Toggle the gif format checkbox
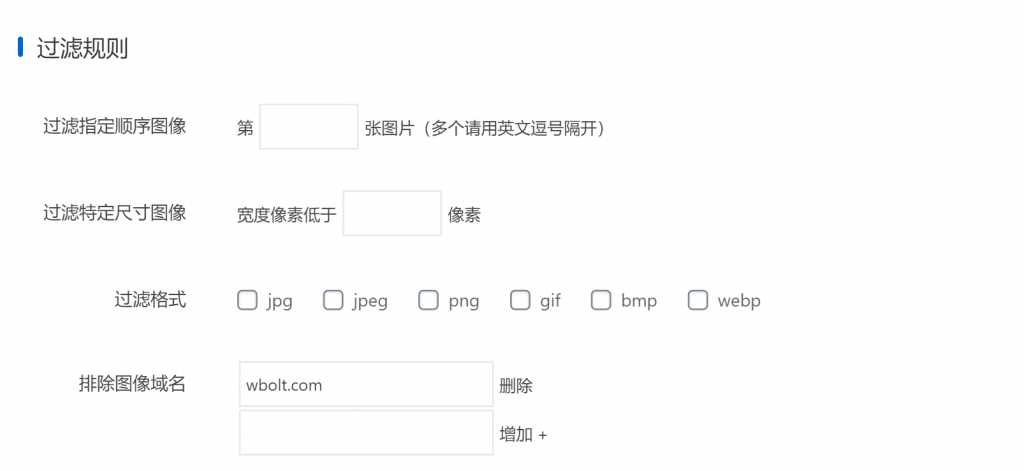Viewport: 1024px width, 471px height. [x=520, y=300]
